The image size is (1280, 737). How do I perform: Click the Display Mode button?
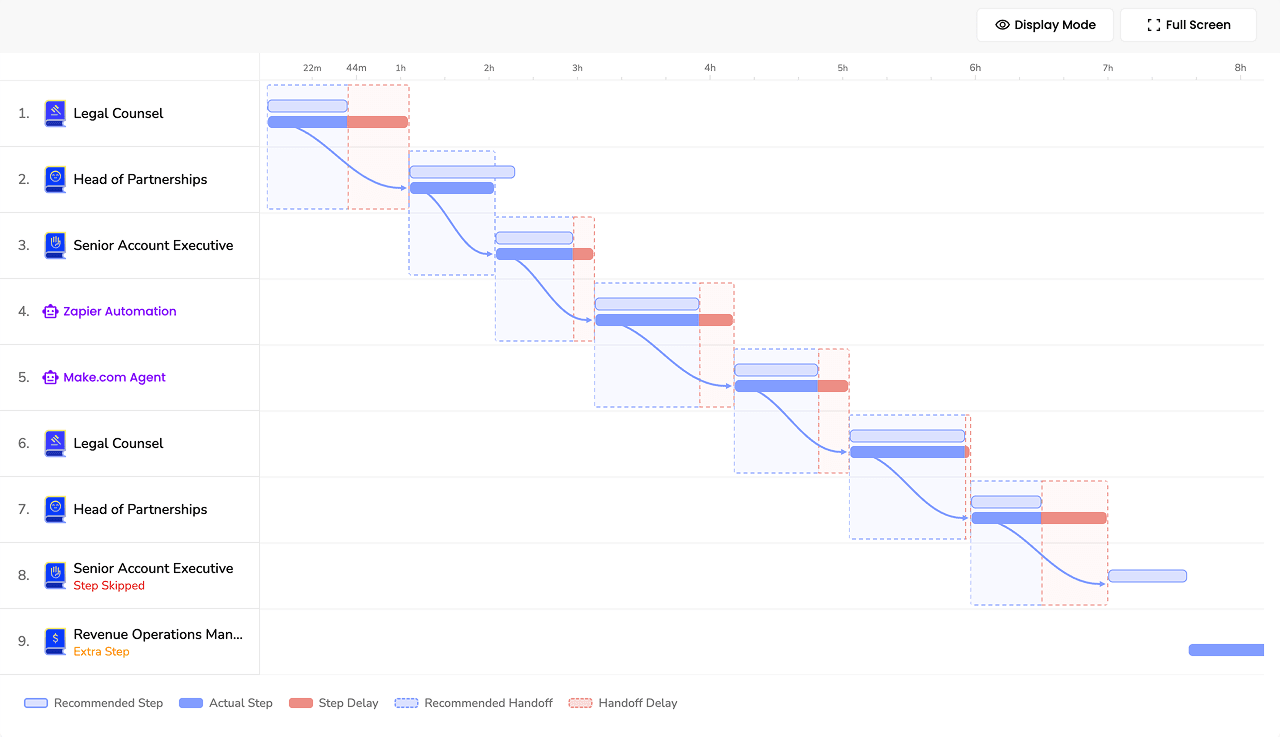1045,24
